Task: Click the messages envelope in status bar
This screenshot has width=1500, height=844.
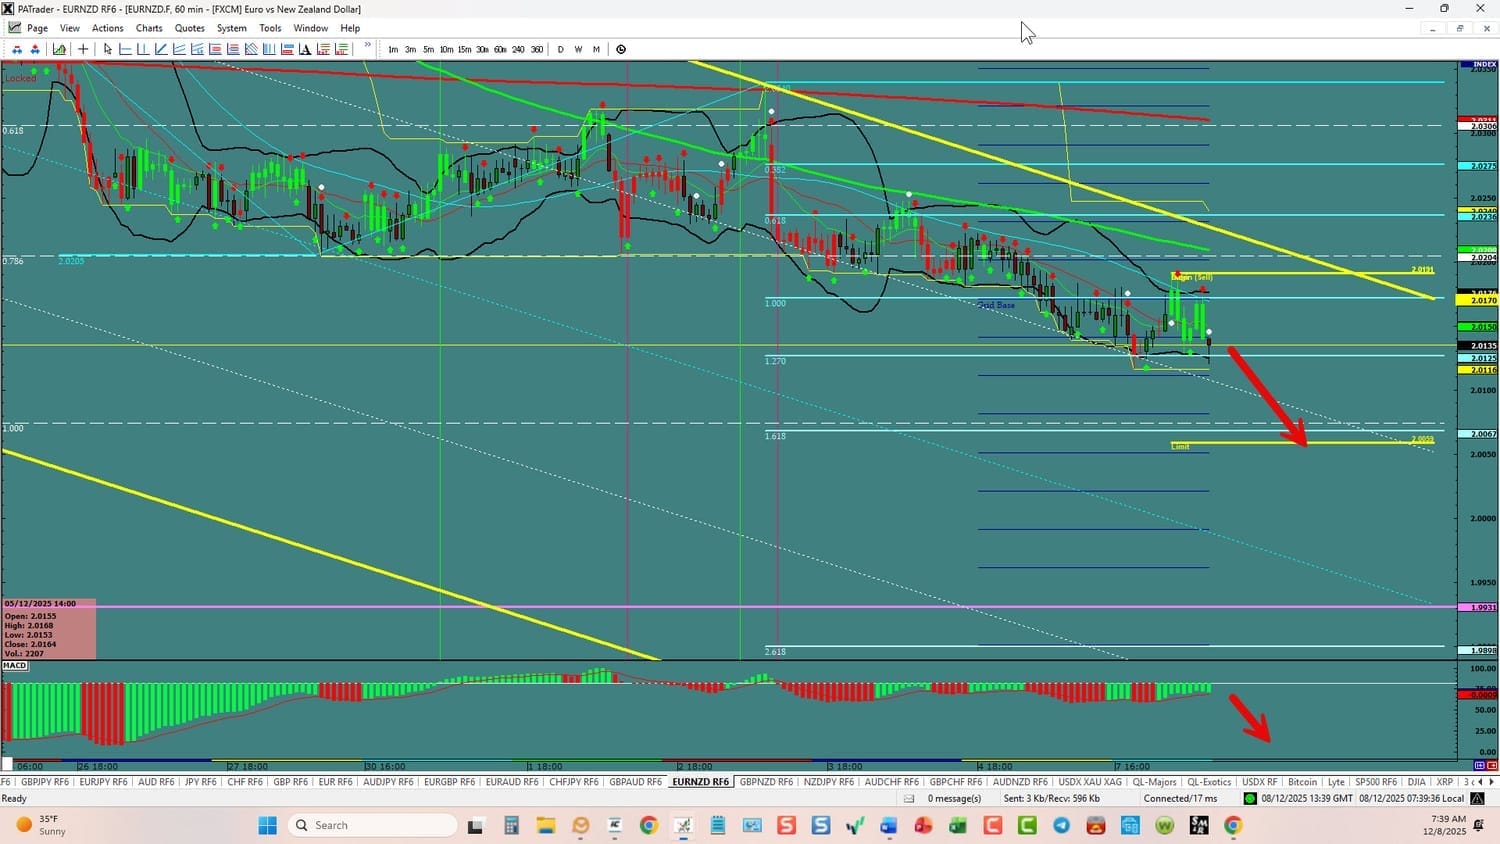Action: 909,798
